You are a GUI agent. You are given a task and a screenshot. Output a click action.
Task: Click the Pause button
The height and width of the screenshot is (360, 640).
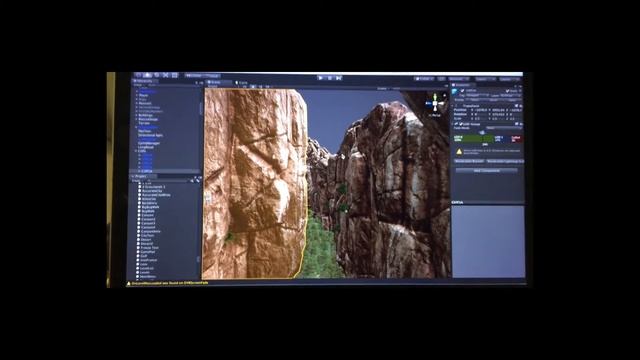(x=330, y=78)
